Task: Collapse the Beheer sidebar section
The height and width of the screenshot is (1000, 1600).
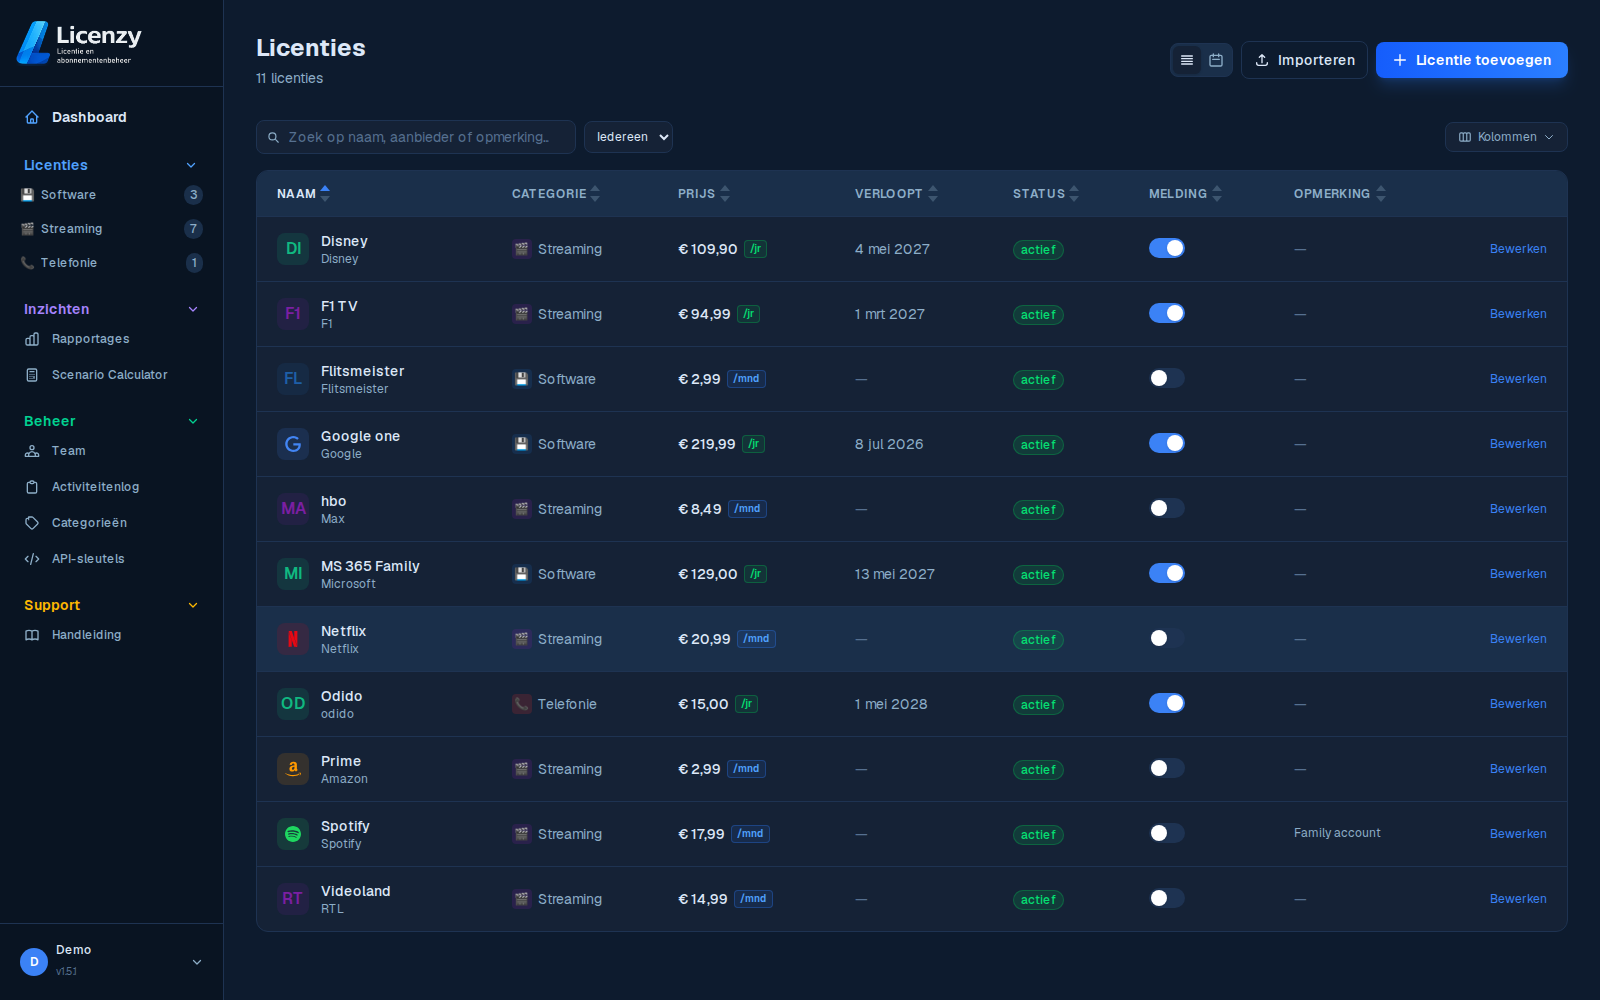Action: (x=192, y=421)
